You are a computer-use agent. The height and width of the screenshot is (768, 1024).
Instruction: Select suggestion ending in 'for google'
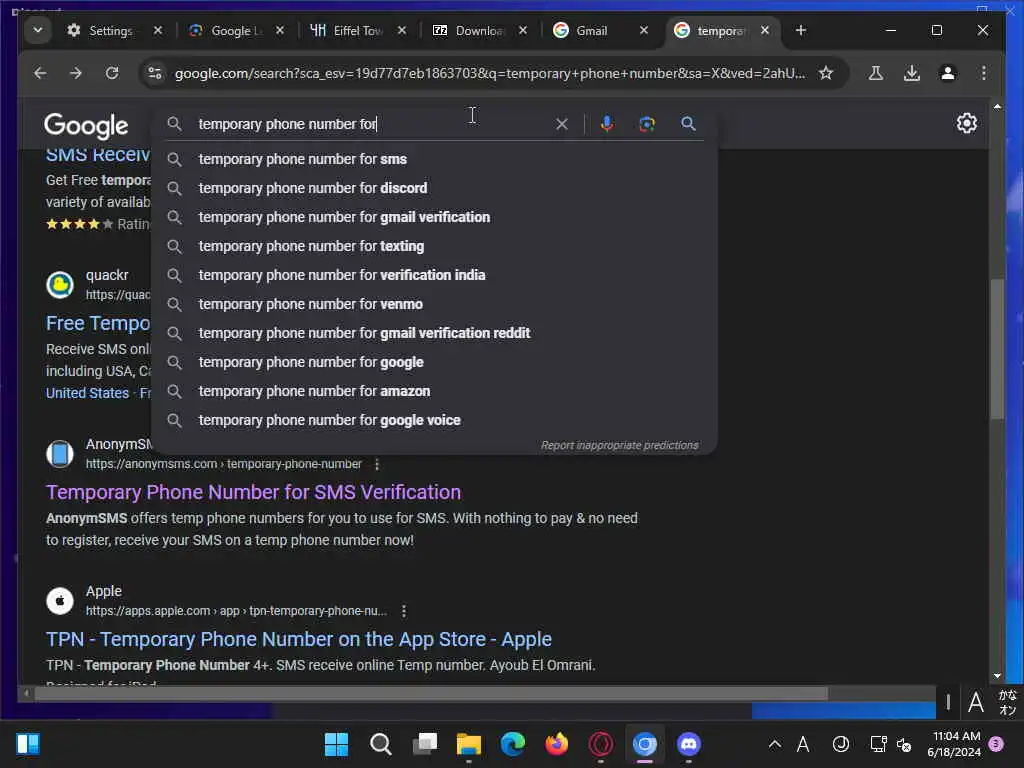click(434, 362)
